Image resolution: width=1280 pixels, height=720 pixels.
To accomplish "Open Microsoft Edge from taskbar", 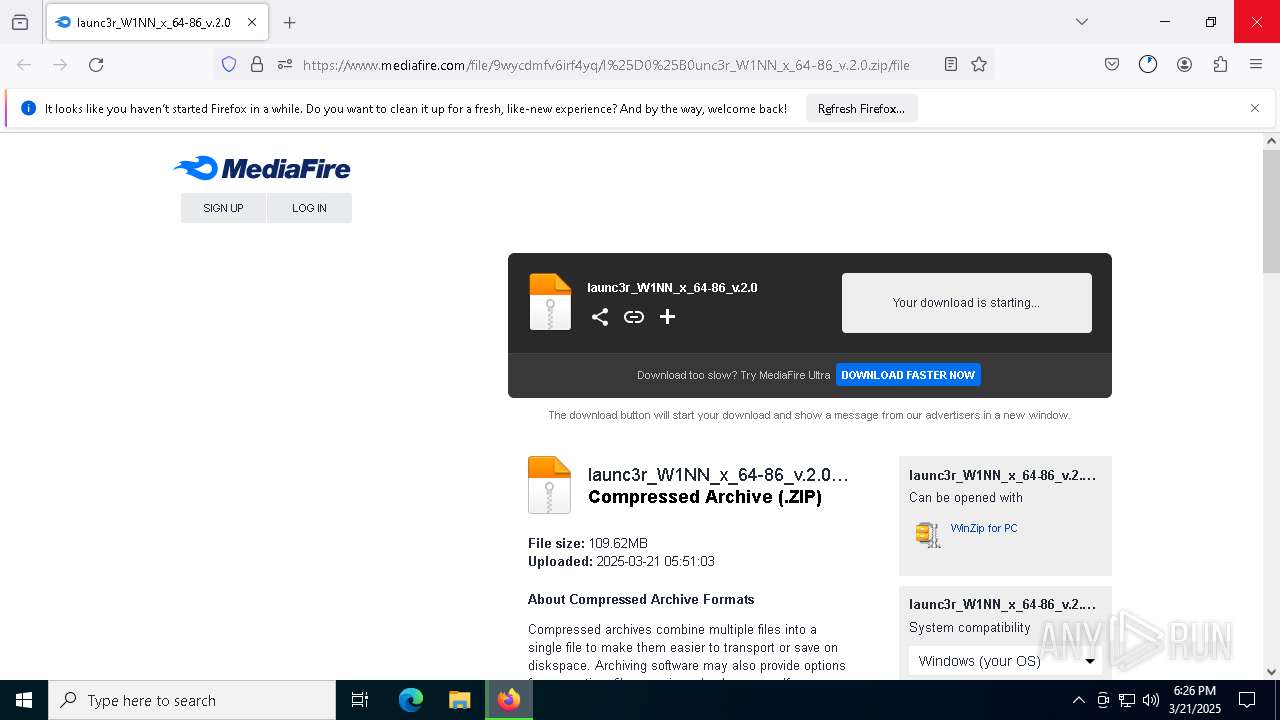I will (411, 700).
